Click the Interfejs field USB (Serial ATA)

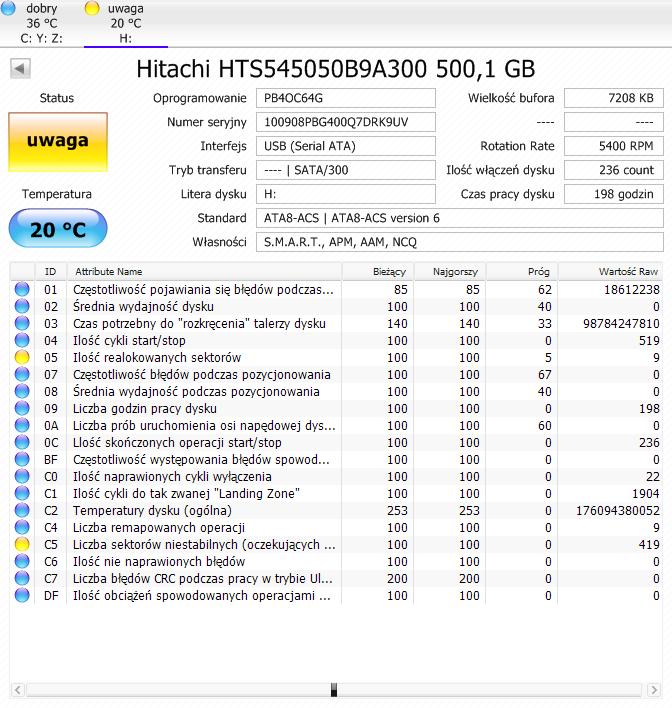pyautogui.click(x=346, y=146)
